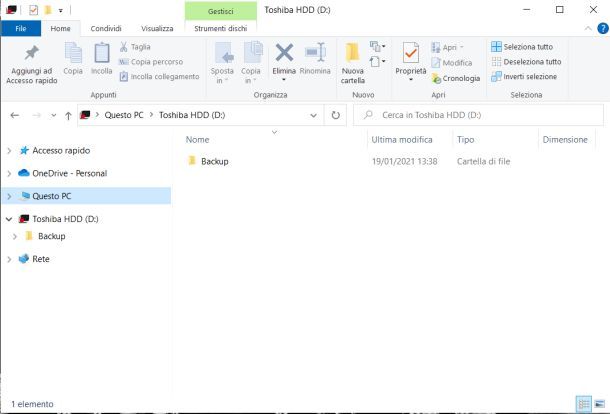This screenshot has width=610, height=414.
Task: Open the recent locations dropdown arrow
Action: [x=54, y=116]
